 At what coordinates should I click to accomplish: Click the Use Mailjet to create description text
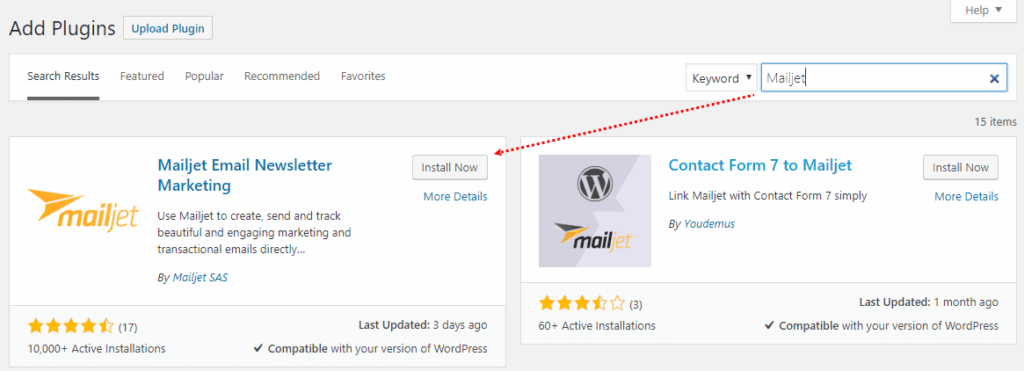click(255, 233)
